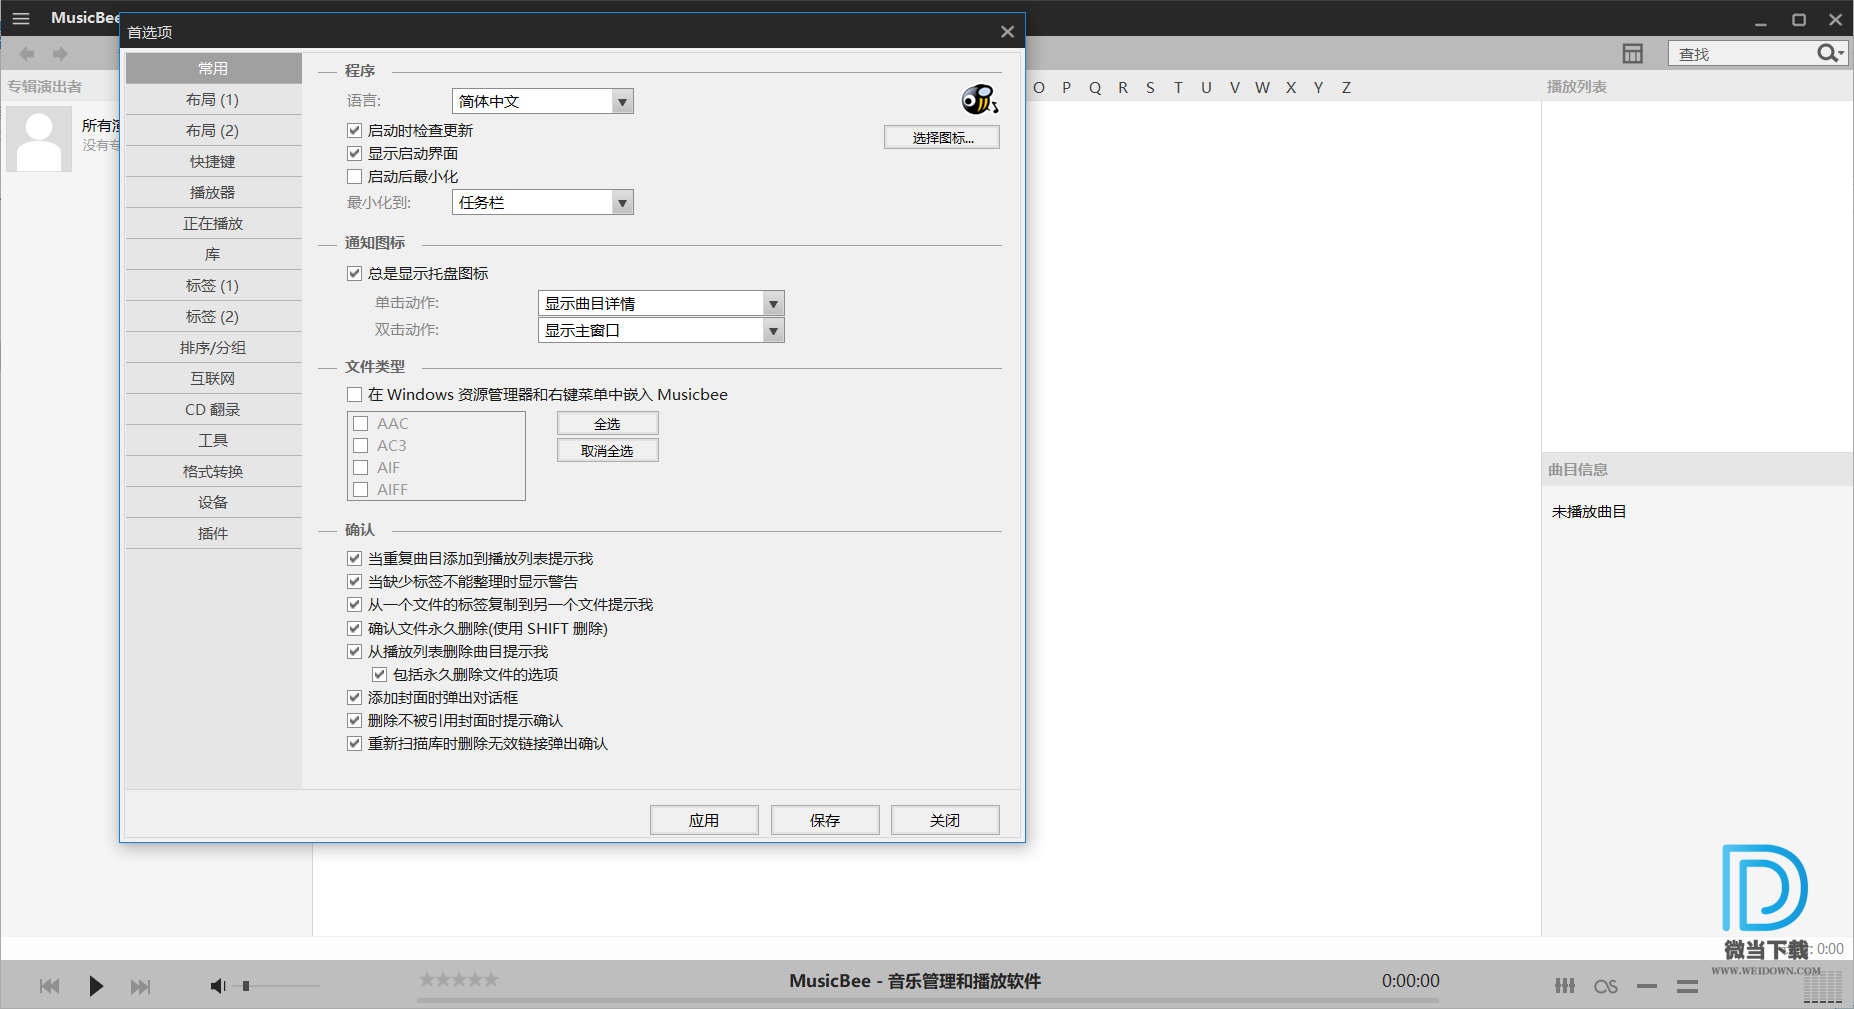Image resolution: width=1854 pixels, height=1009 pixels.
Task: Open the 正在播放 tab
Action: coord(213,223)
